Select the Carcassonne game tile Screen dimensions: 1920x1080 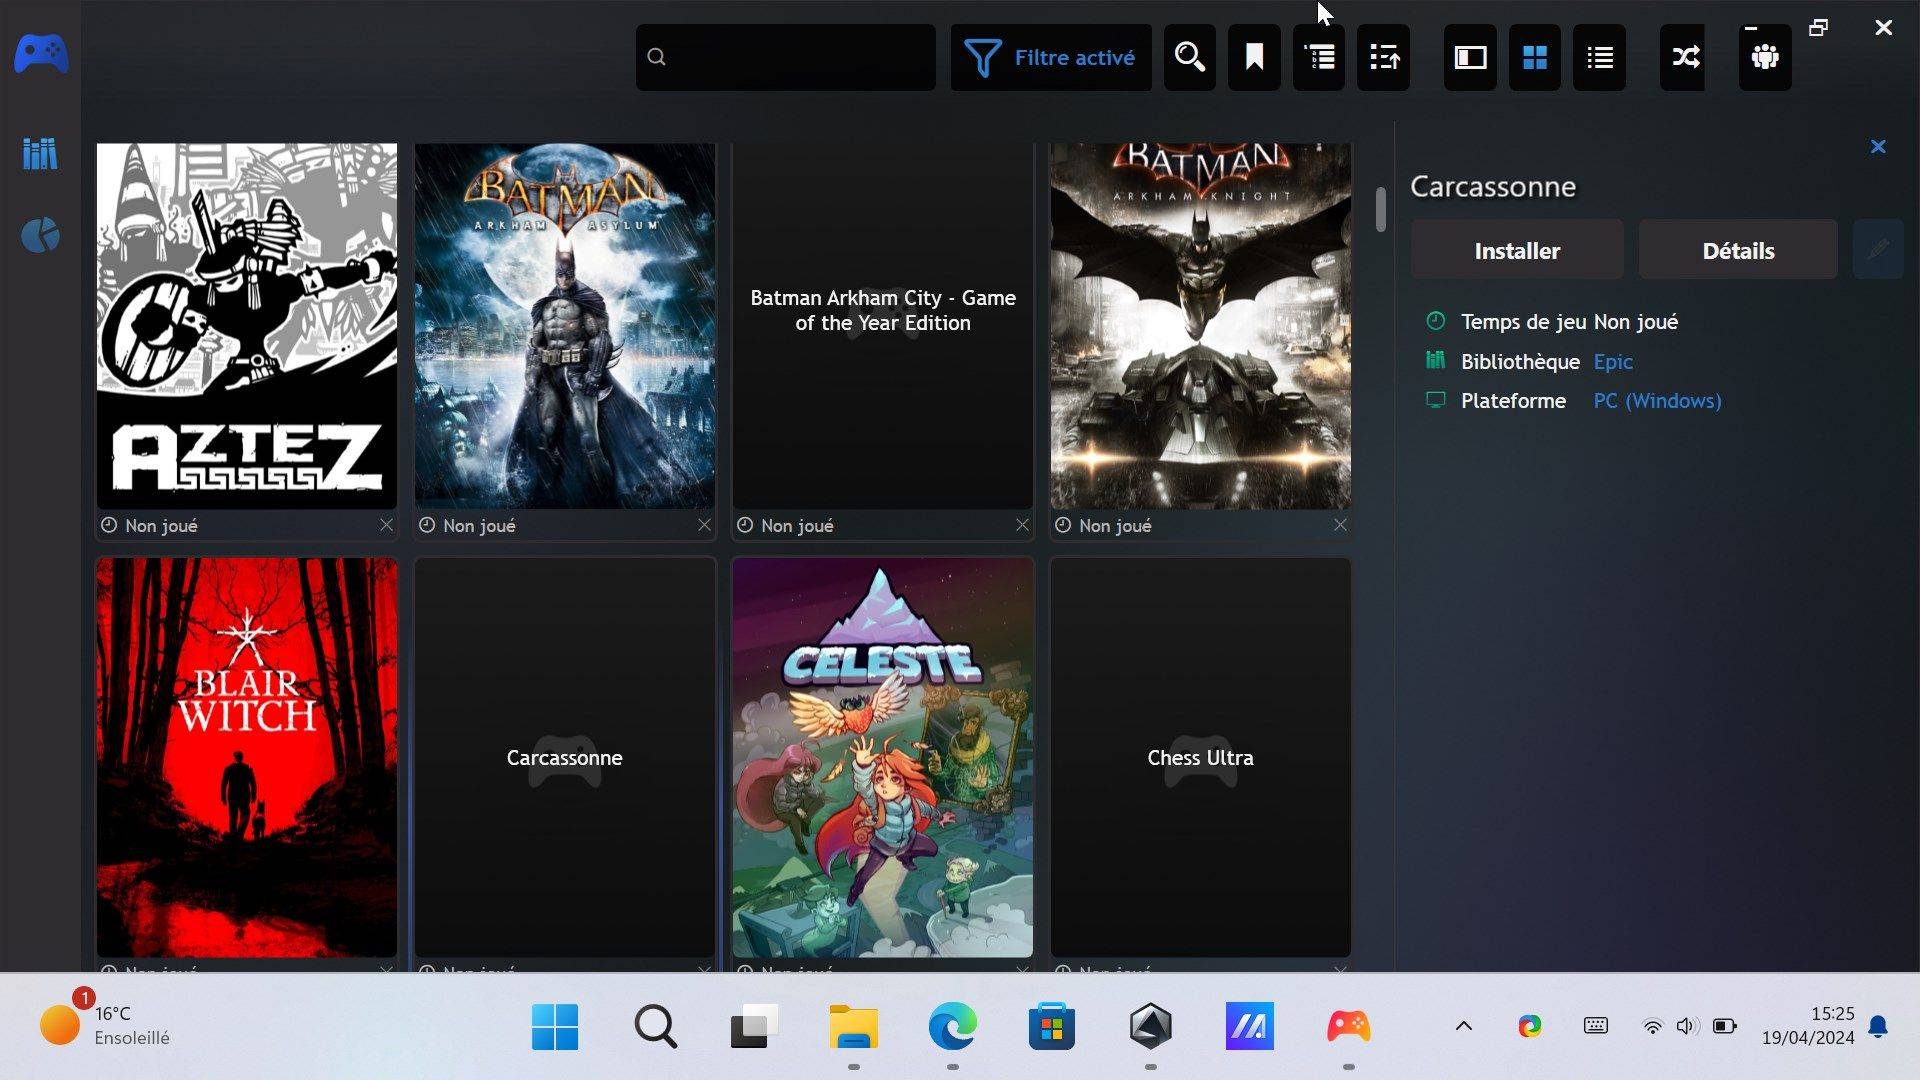(565, 758)
